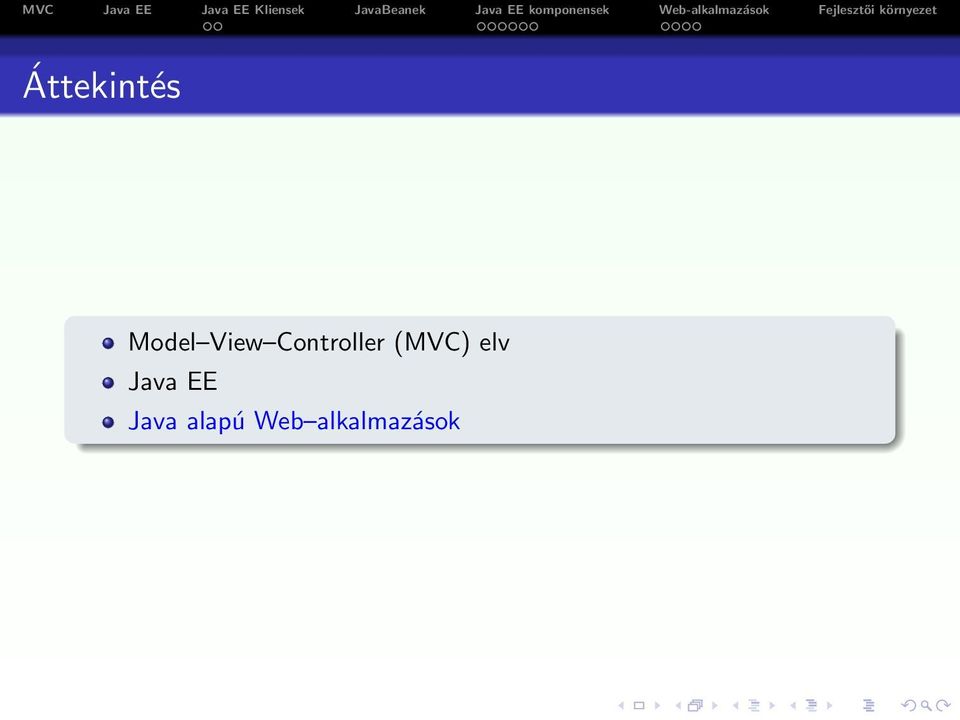Click the stacked frames icon

(696, 705)
